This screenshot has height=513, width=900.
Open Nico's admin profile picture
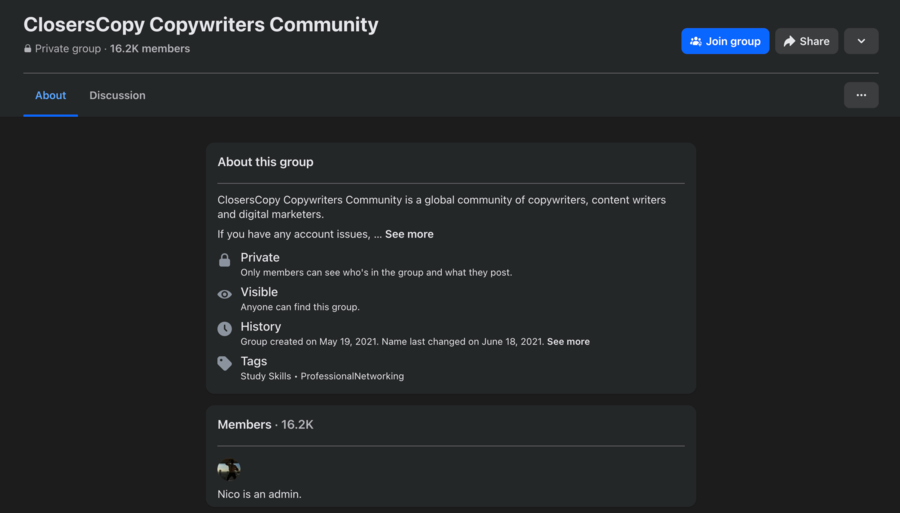tap(228, 469)
